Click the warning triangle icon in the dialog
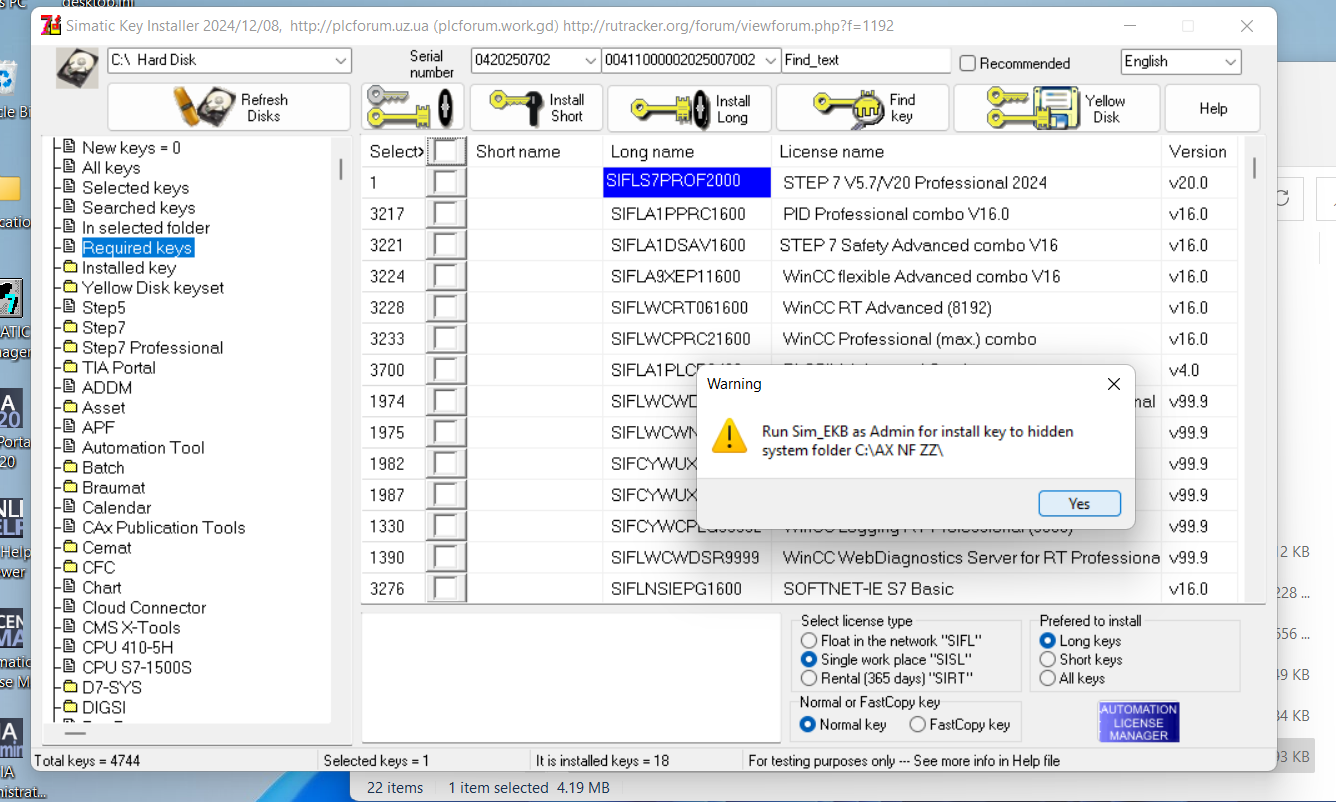The width and height of the screenshot is (1336, 802). pyautogui.click(x=730, y=436)
